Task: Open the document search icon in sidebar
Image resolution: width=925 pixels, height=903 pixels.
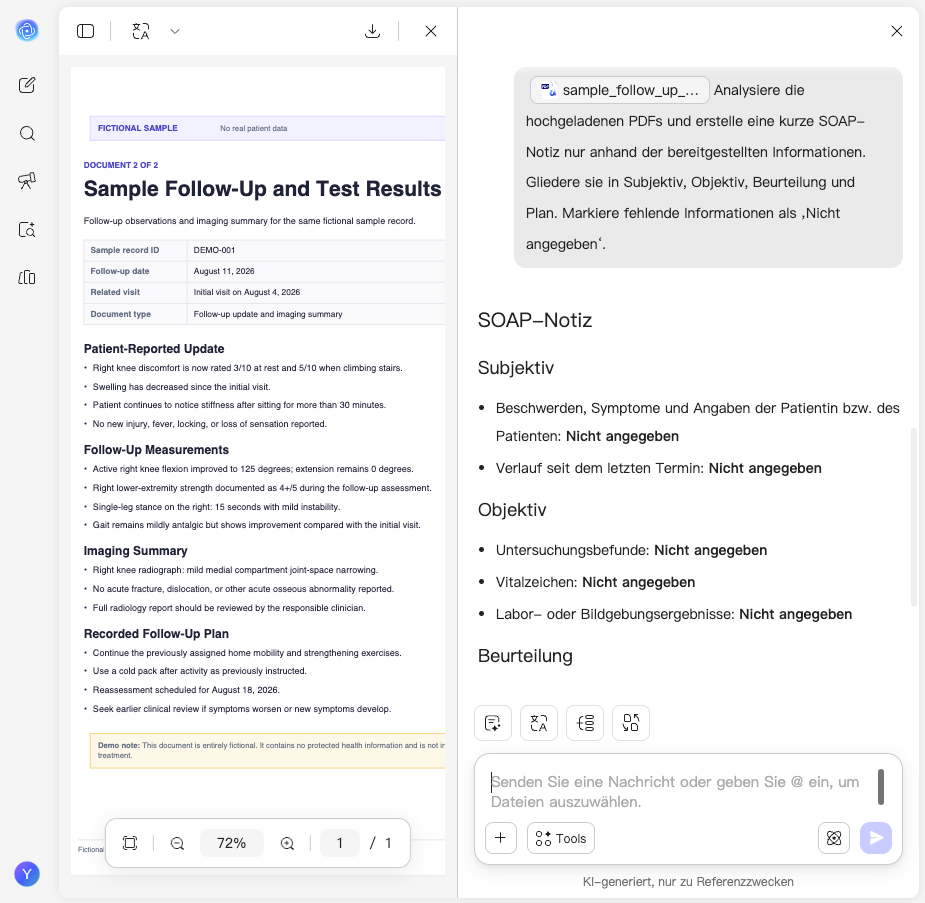Action: pyautogui.click(x=27, y=229)
